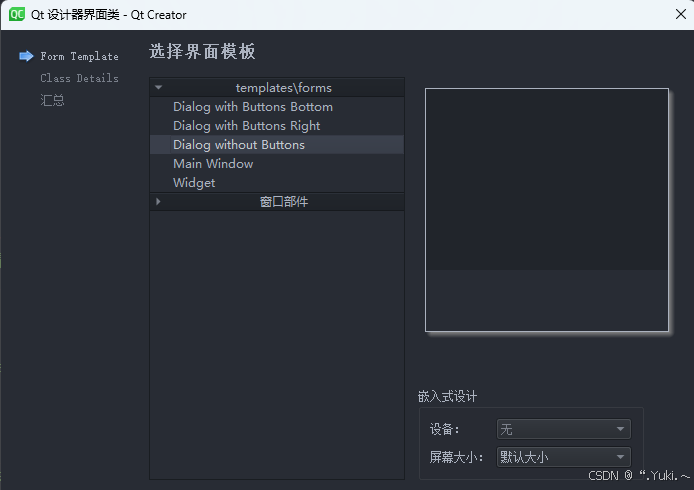The height and width of the screenshot is (490, 694).
Task: Expand the 窗口部件 group arrow
Action: (x=158, y=201)
